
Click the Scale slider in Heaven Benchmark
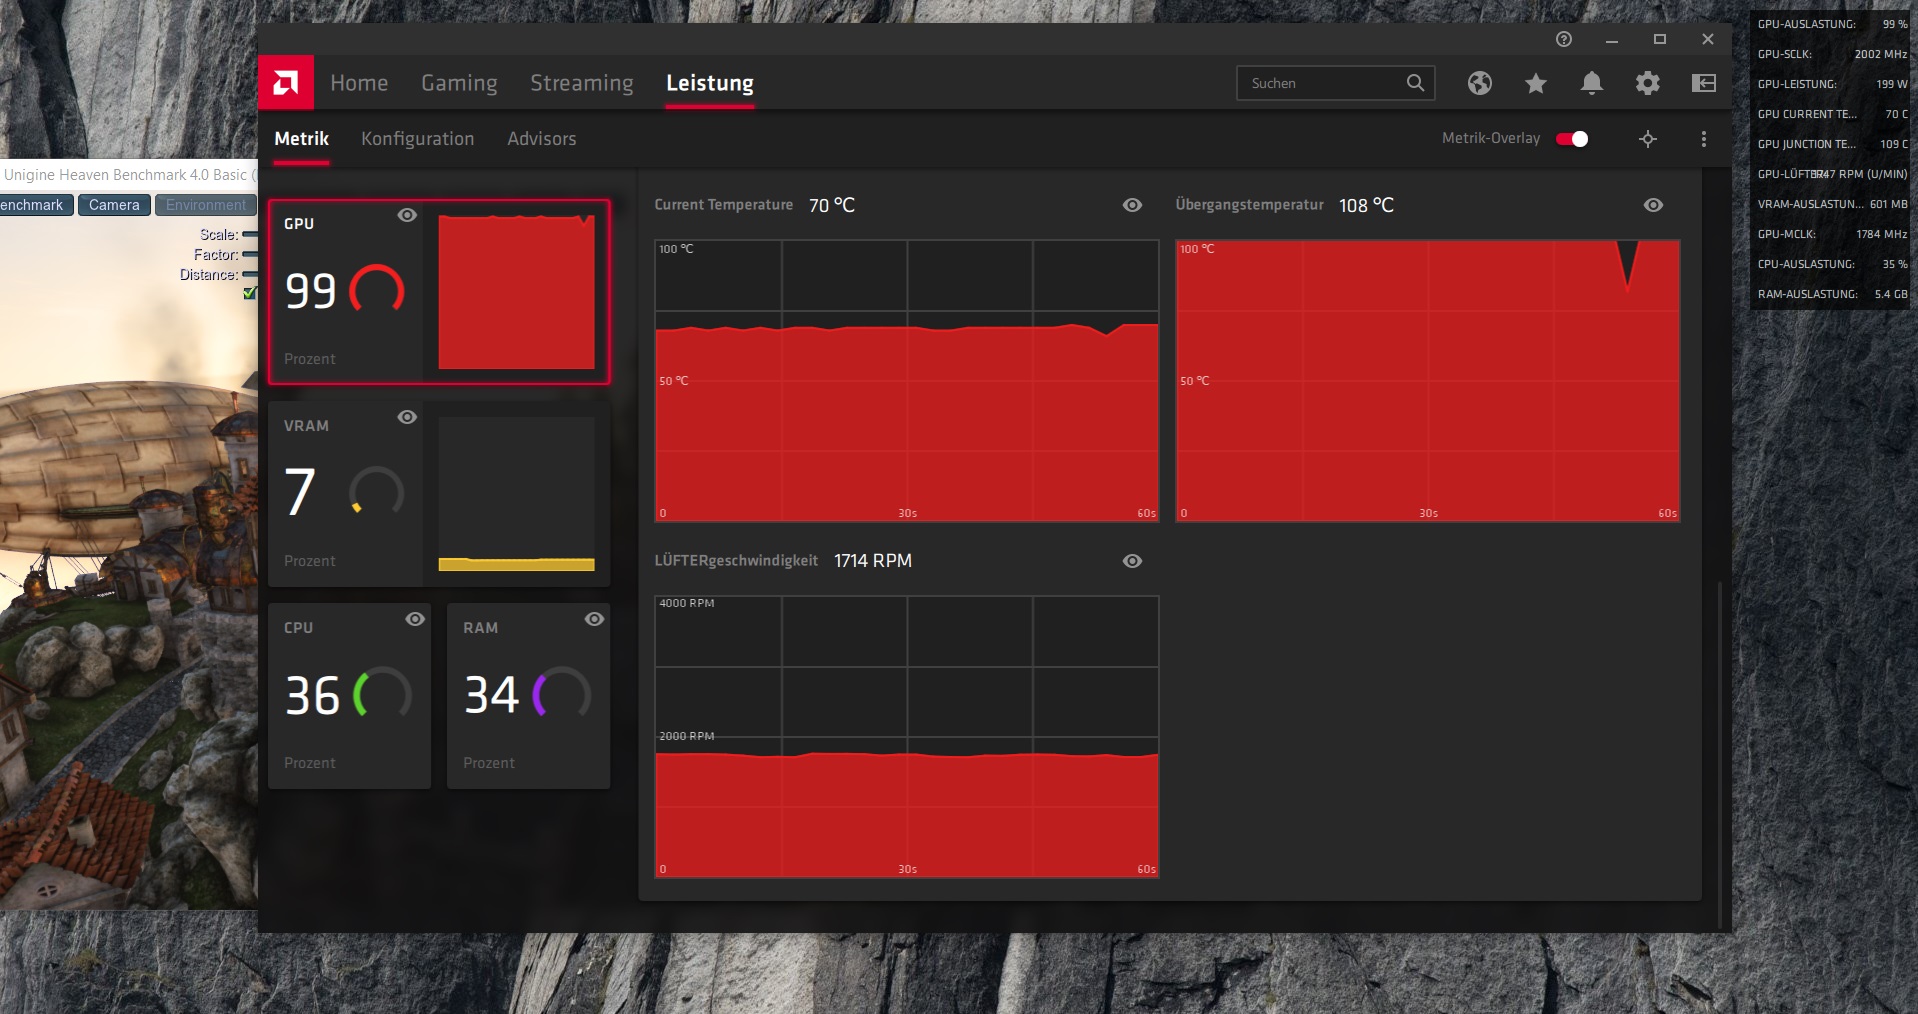250,235
